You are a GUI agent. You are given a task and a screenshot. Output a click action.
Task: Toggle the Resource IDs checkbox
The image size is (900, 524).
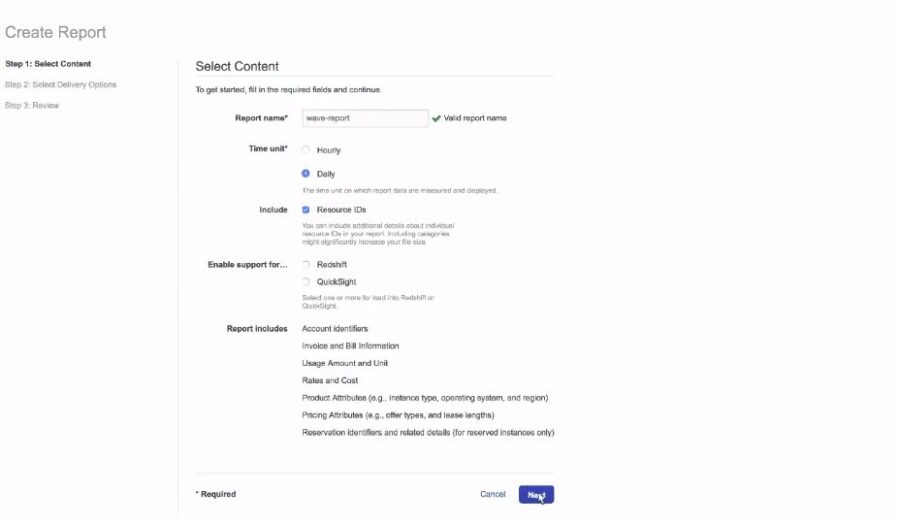tap(306, 209)
